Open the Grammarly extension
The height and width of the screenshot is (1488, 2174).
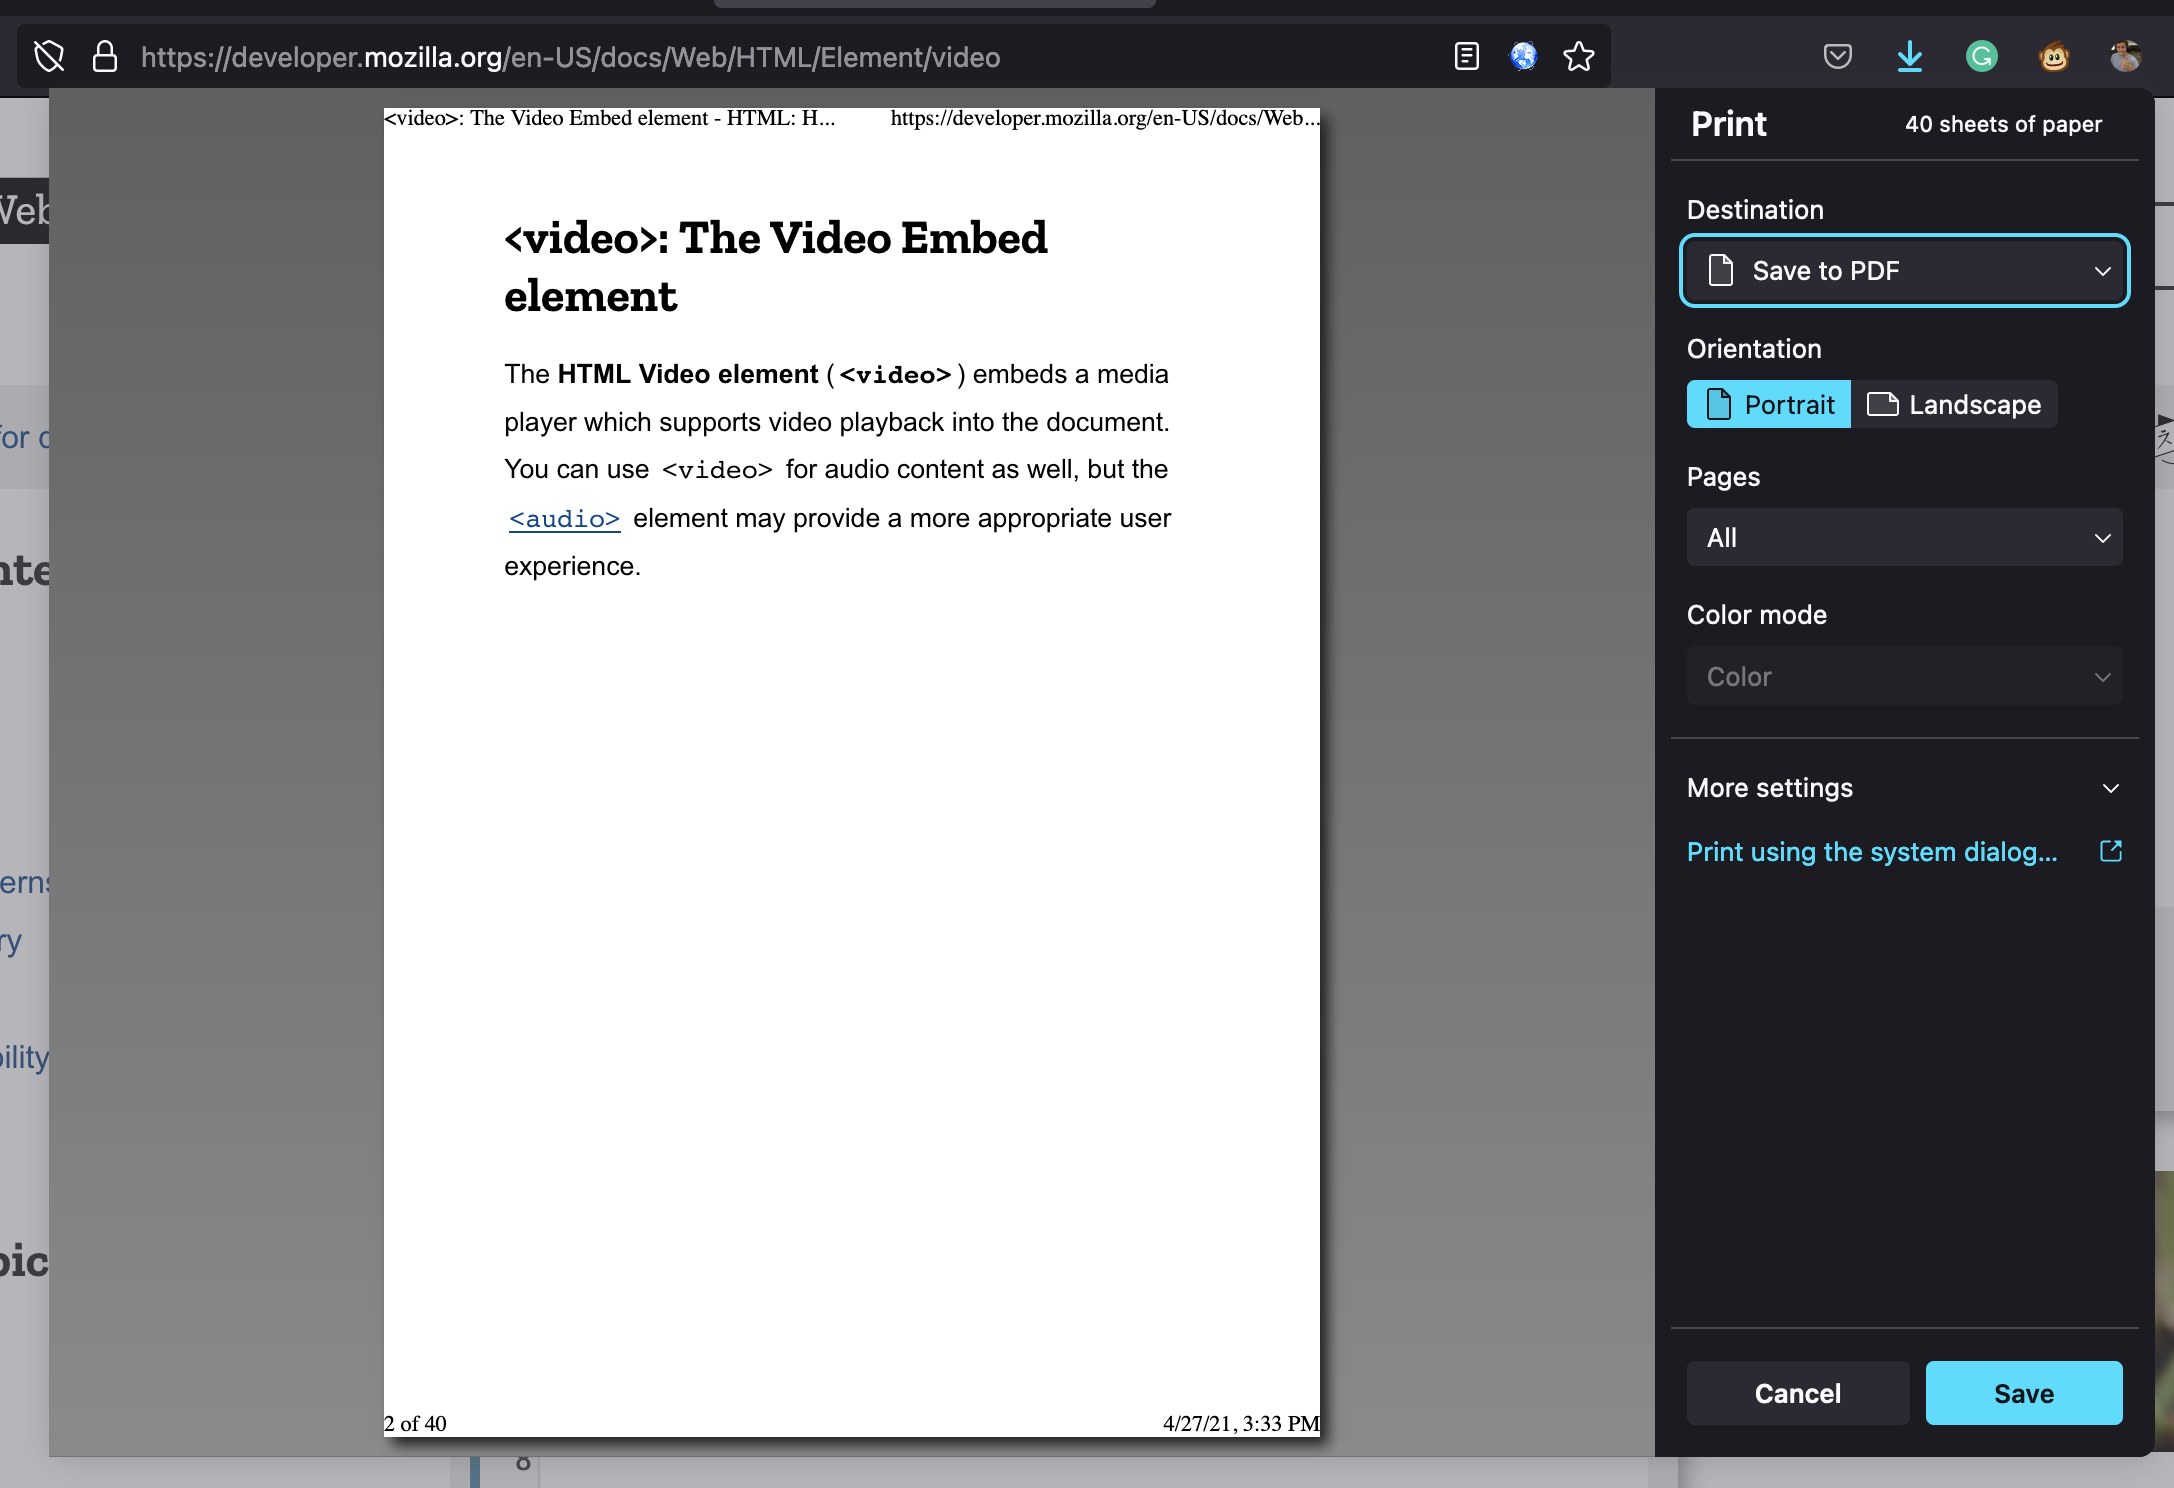(1981, 56)
